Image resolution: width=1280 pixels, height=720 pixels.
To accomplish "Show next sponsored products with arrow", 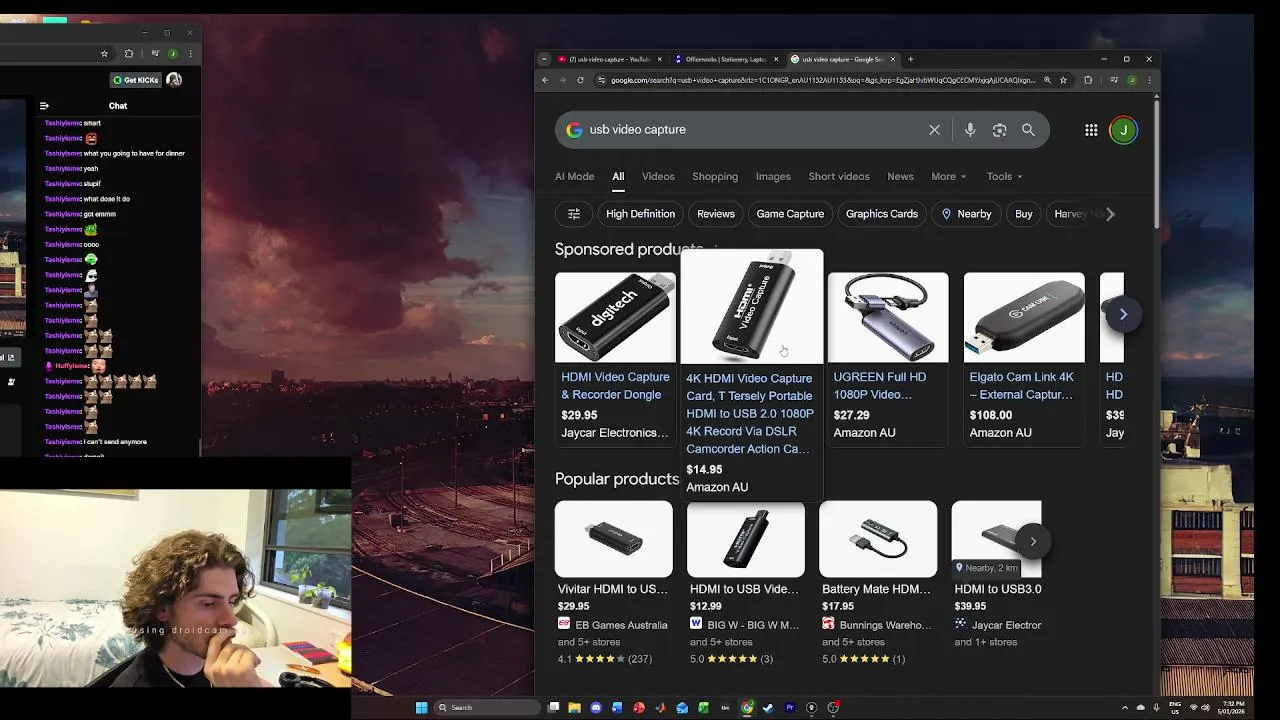I will [1123, 314].
